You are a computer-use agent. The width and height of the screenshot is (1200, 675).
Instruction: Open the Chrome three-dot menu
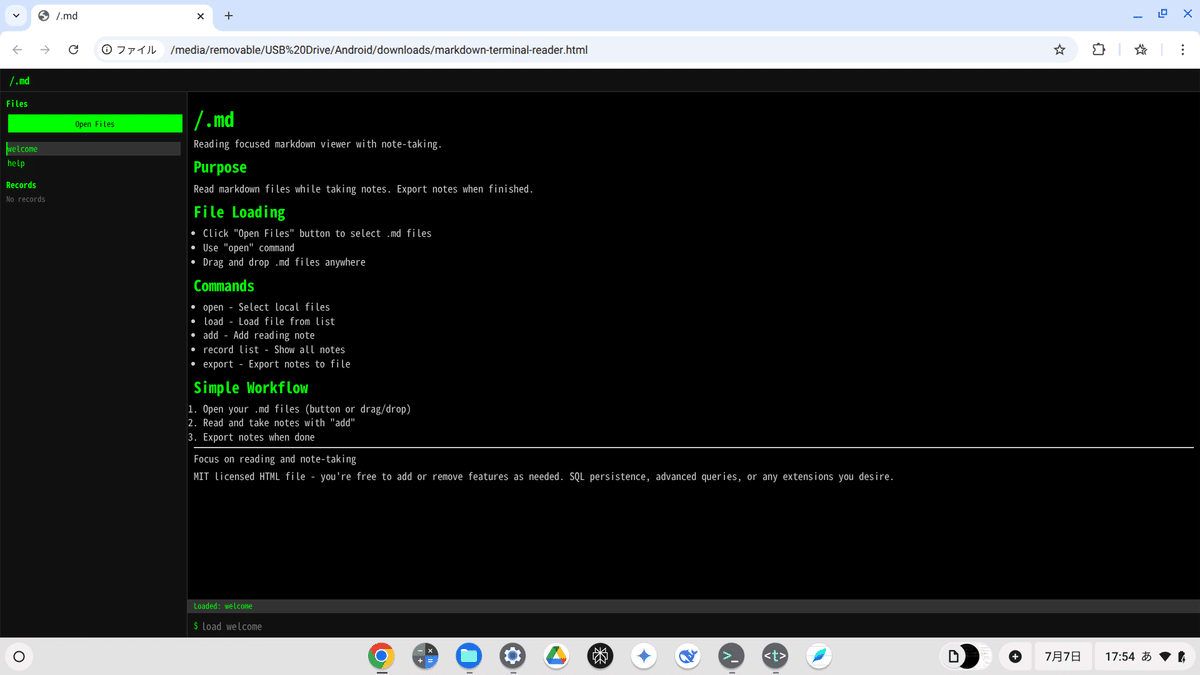[1184, 48]
